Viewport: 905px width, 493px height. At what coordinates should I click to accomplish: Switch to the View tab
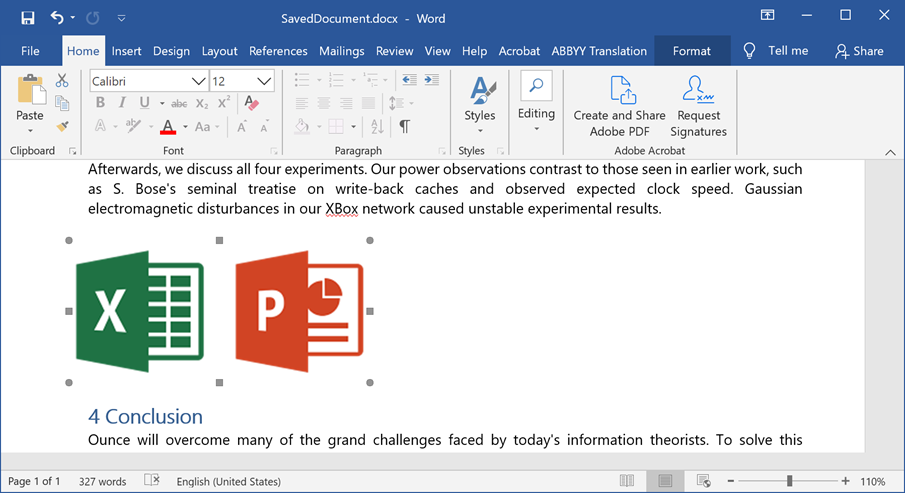pos(437,51)
